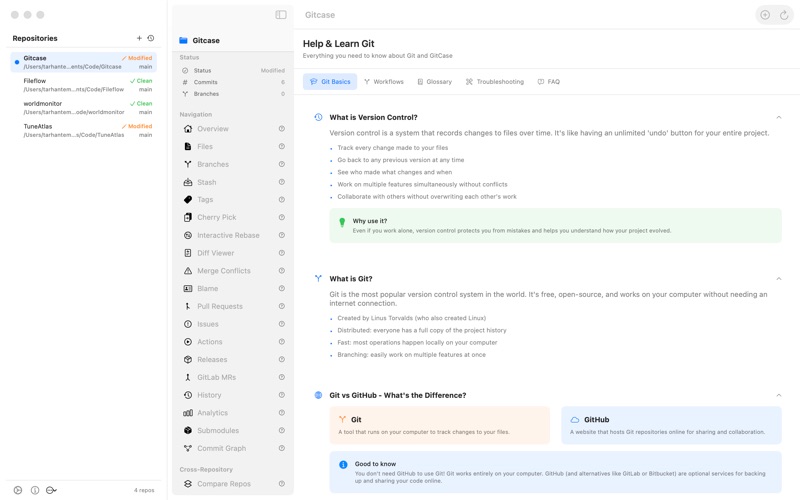
Task: Toggle the sidebar panel icon
Action: point(281,15)
